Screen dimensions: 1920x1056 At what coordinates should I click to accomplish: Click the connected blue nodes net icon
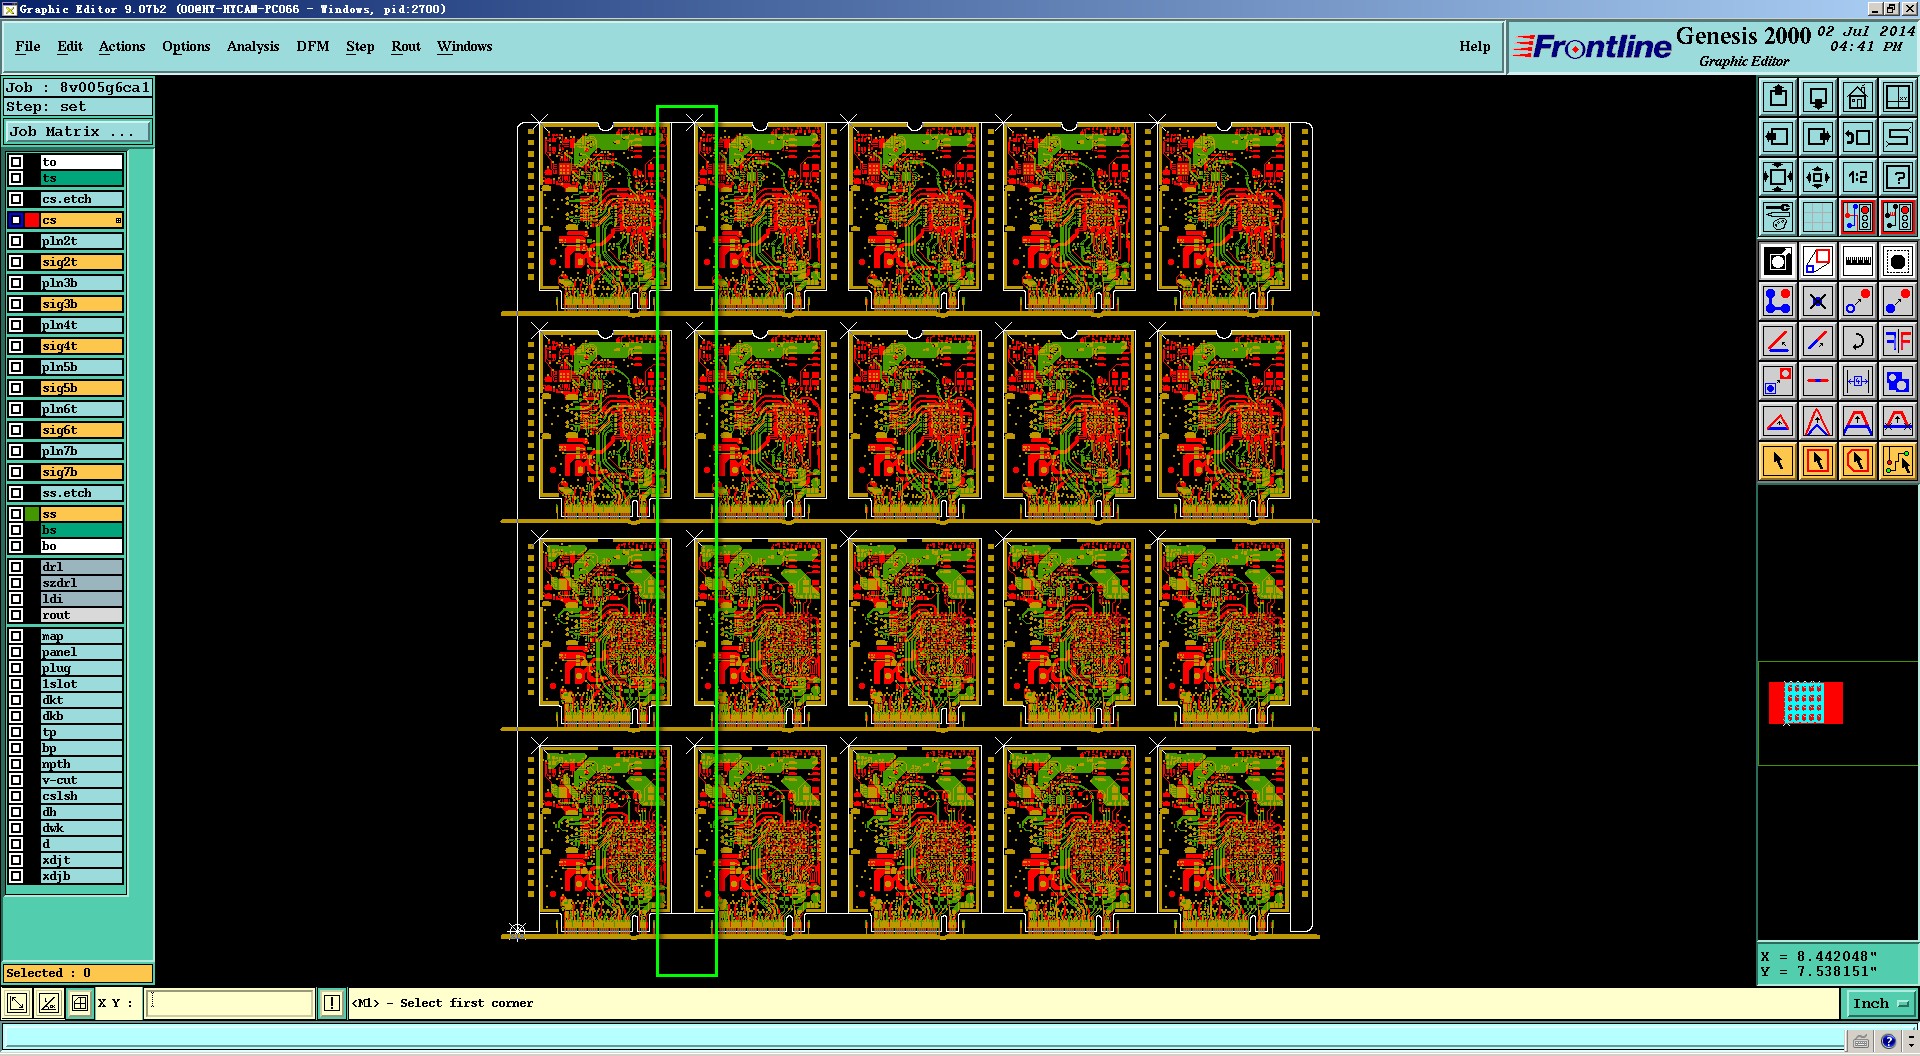click(1778, 301)
